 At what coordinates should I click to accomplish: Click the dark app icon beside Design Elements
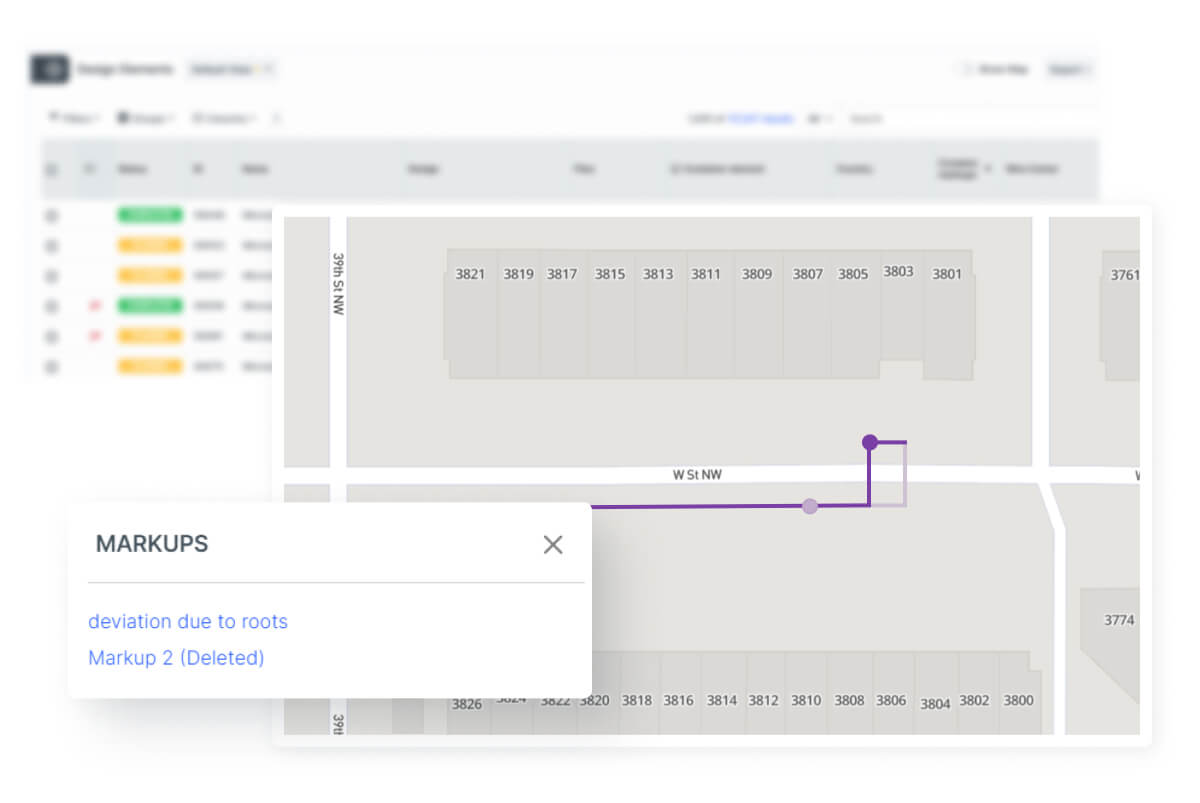[x=50, y=69]
